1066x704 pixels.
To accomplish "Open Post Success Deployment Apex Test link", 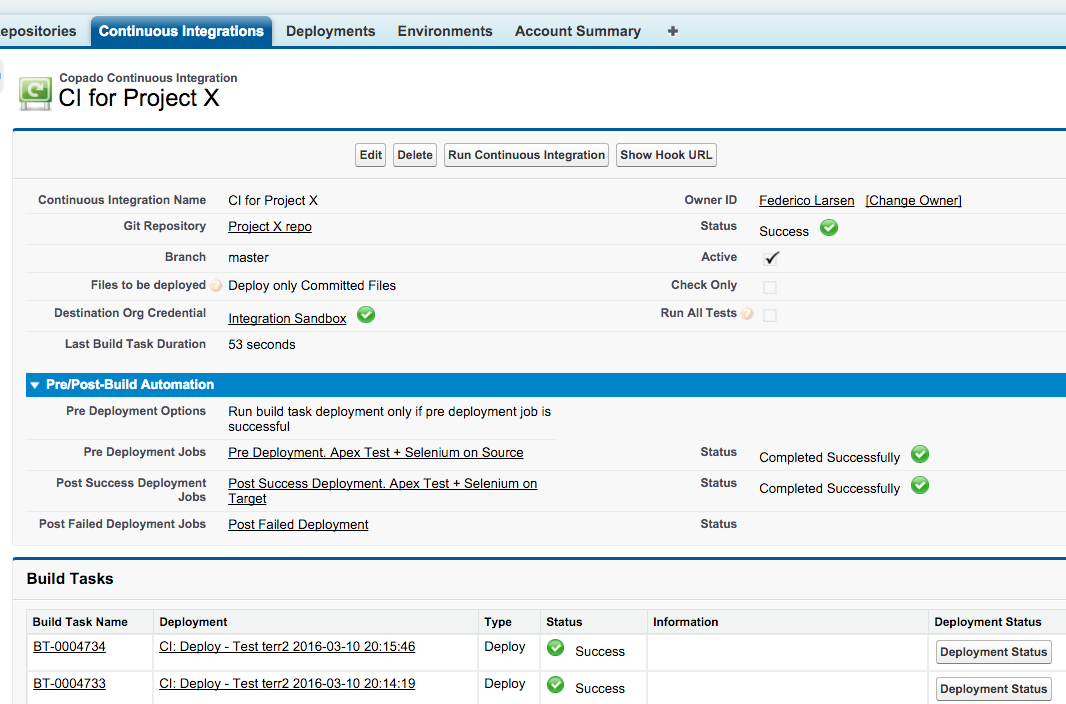I will coord(383,491).
